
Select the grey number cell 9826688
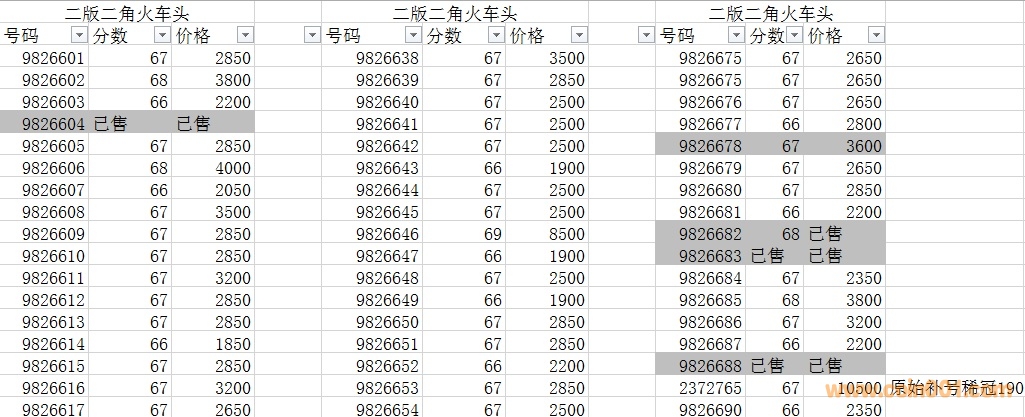(x=710, y=365)
